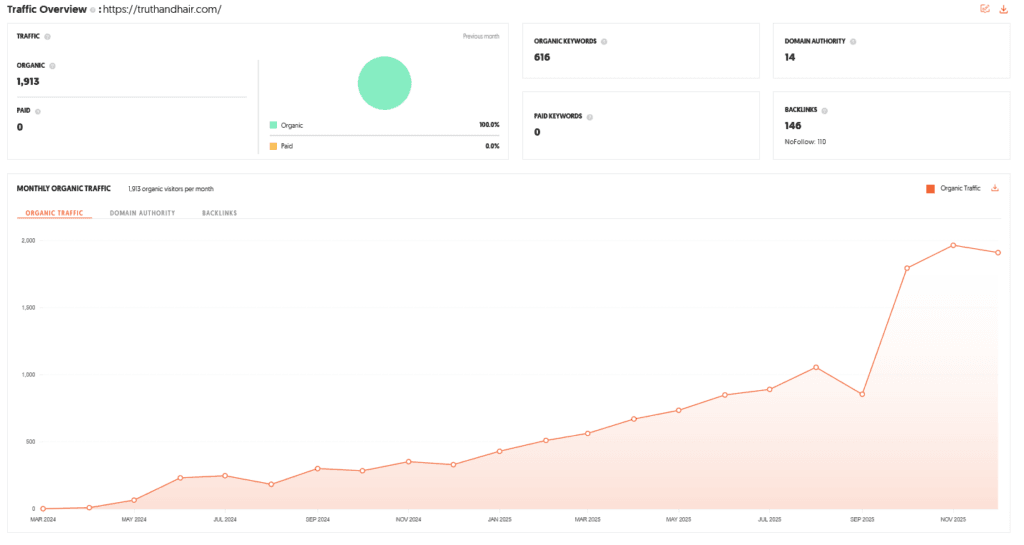Click the MAR 2024 first data point
The width and height of the screenshot is (1024, 545).
click(43, 508)
